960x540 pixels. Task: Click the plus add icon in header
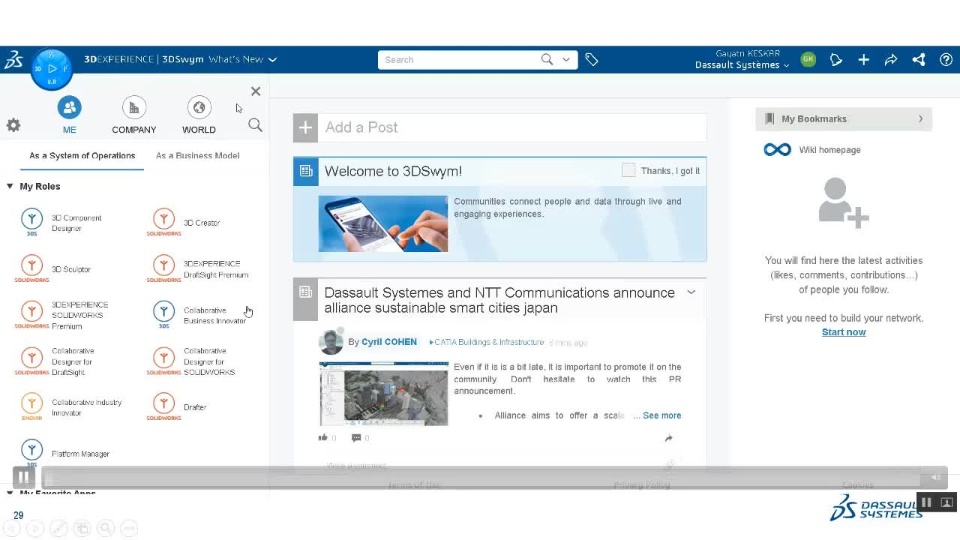(x=863, y=59)
